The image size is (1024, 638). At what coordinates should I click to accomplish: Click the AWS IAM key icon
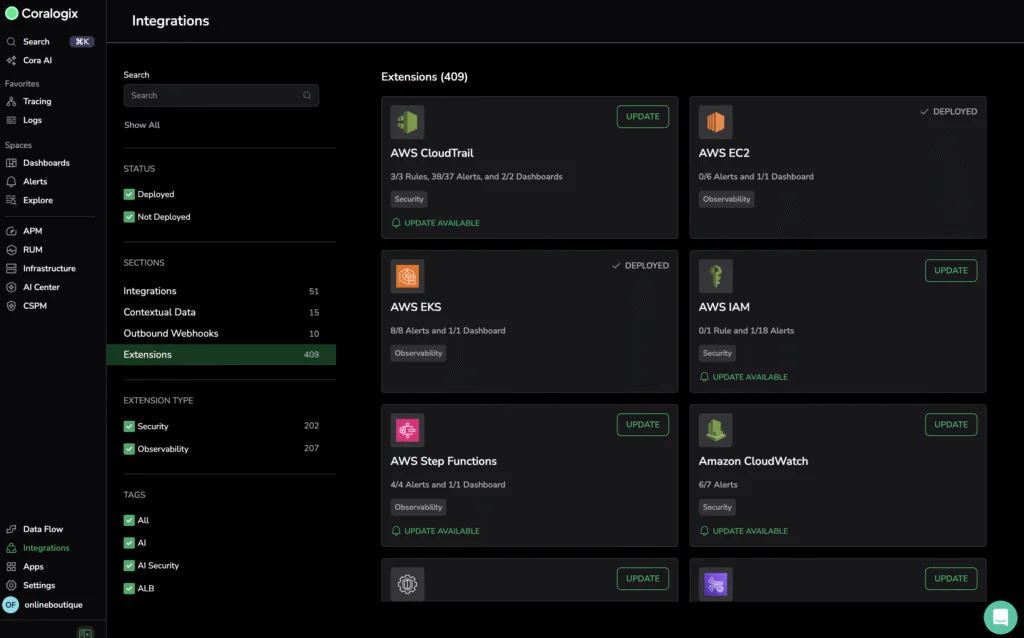(x=715, y=276)
